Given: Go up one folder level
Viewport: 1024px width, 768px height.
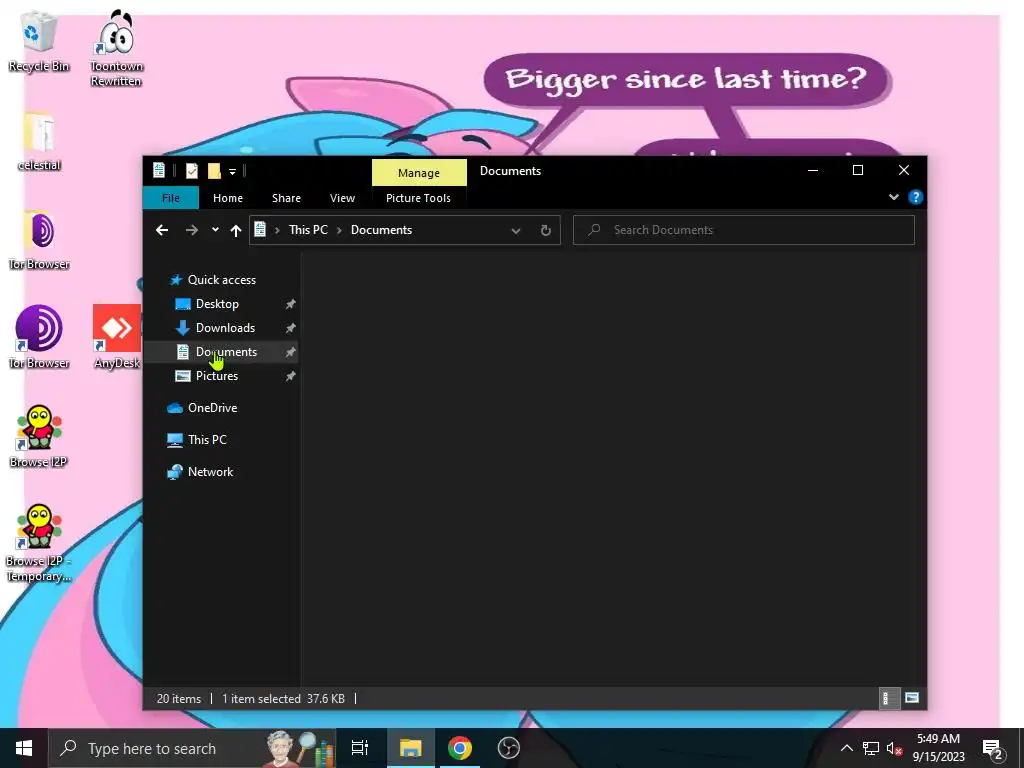Looking at the screenshot, I should pyautogui.click(x=236, y=230).
